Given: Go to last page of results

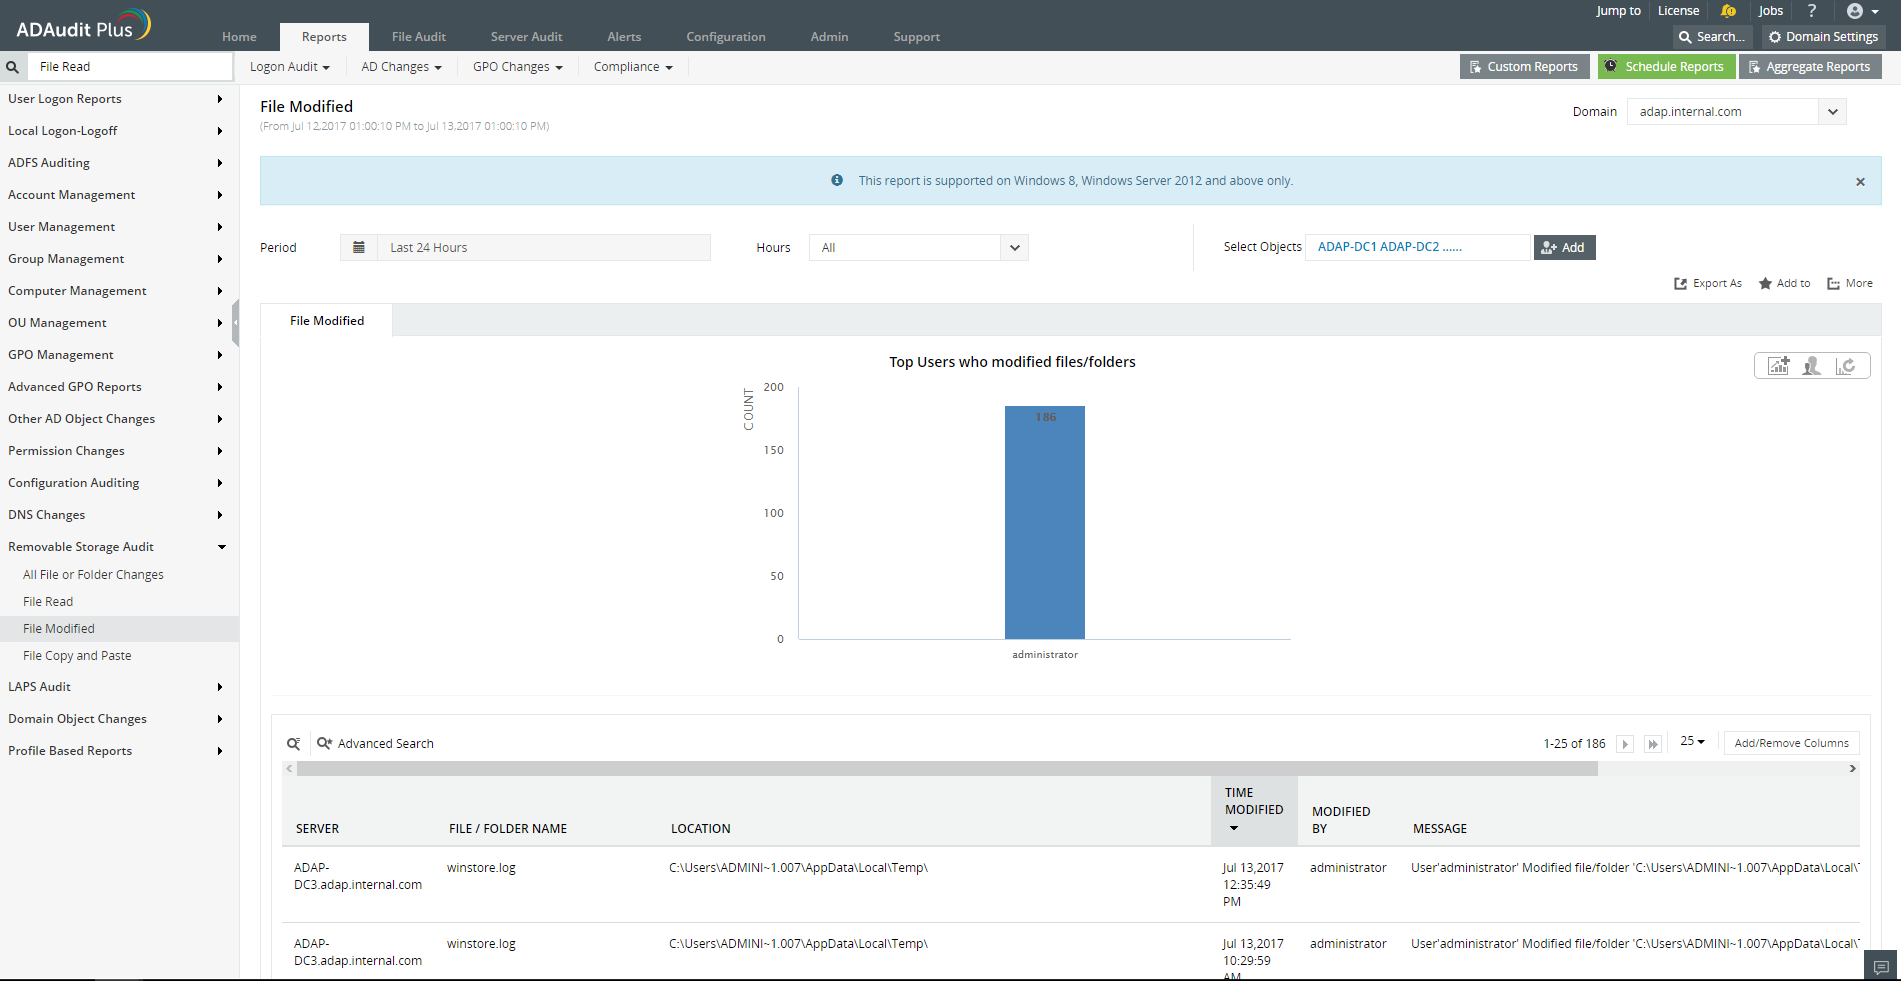Looking at the screenshot, I should coord(1653,744).
